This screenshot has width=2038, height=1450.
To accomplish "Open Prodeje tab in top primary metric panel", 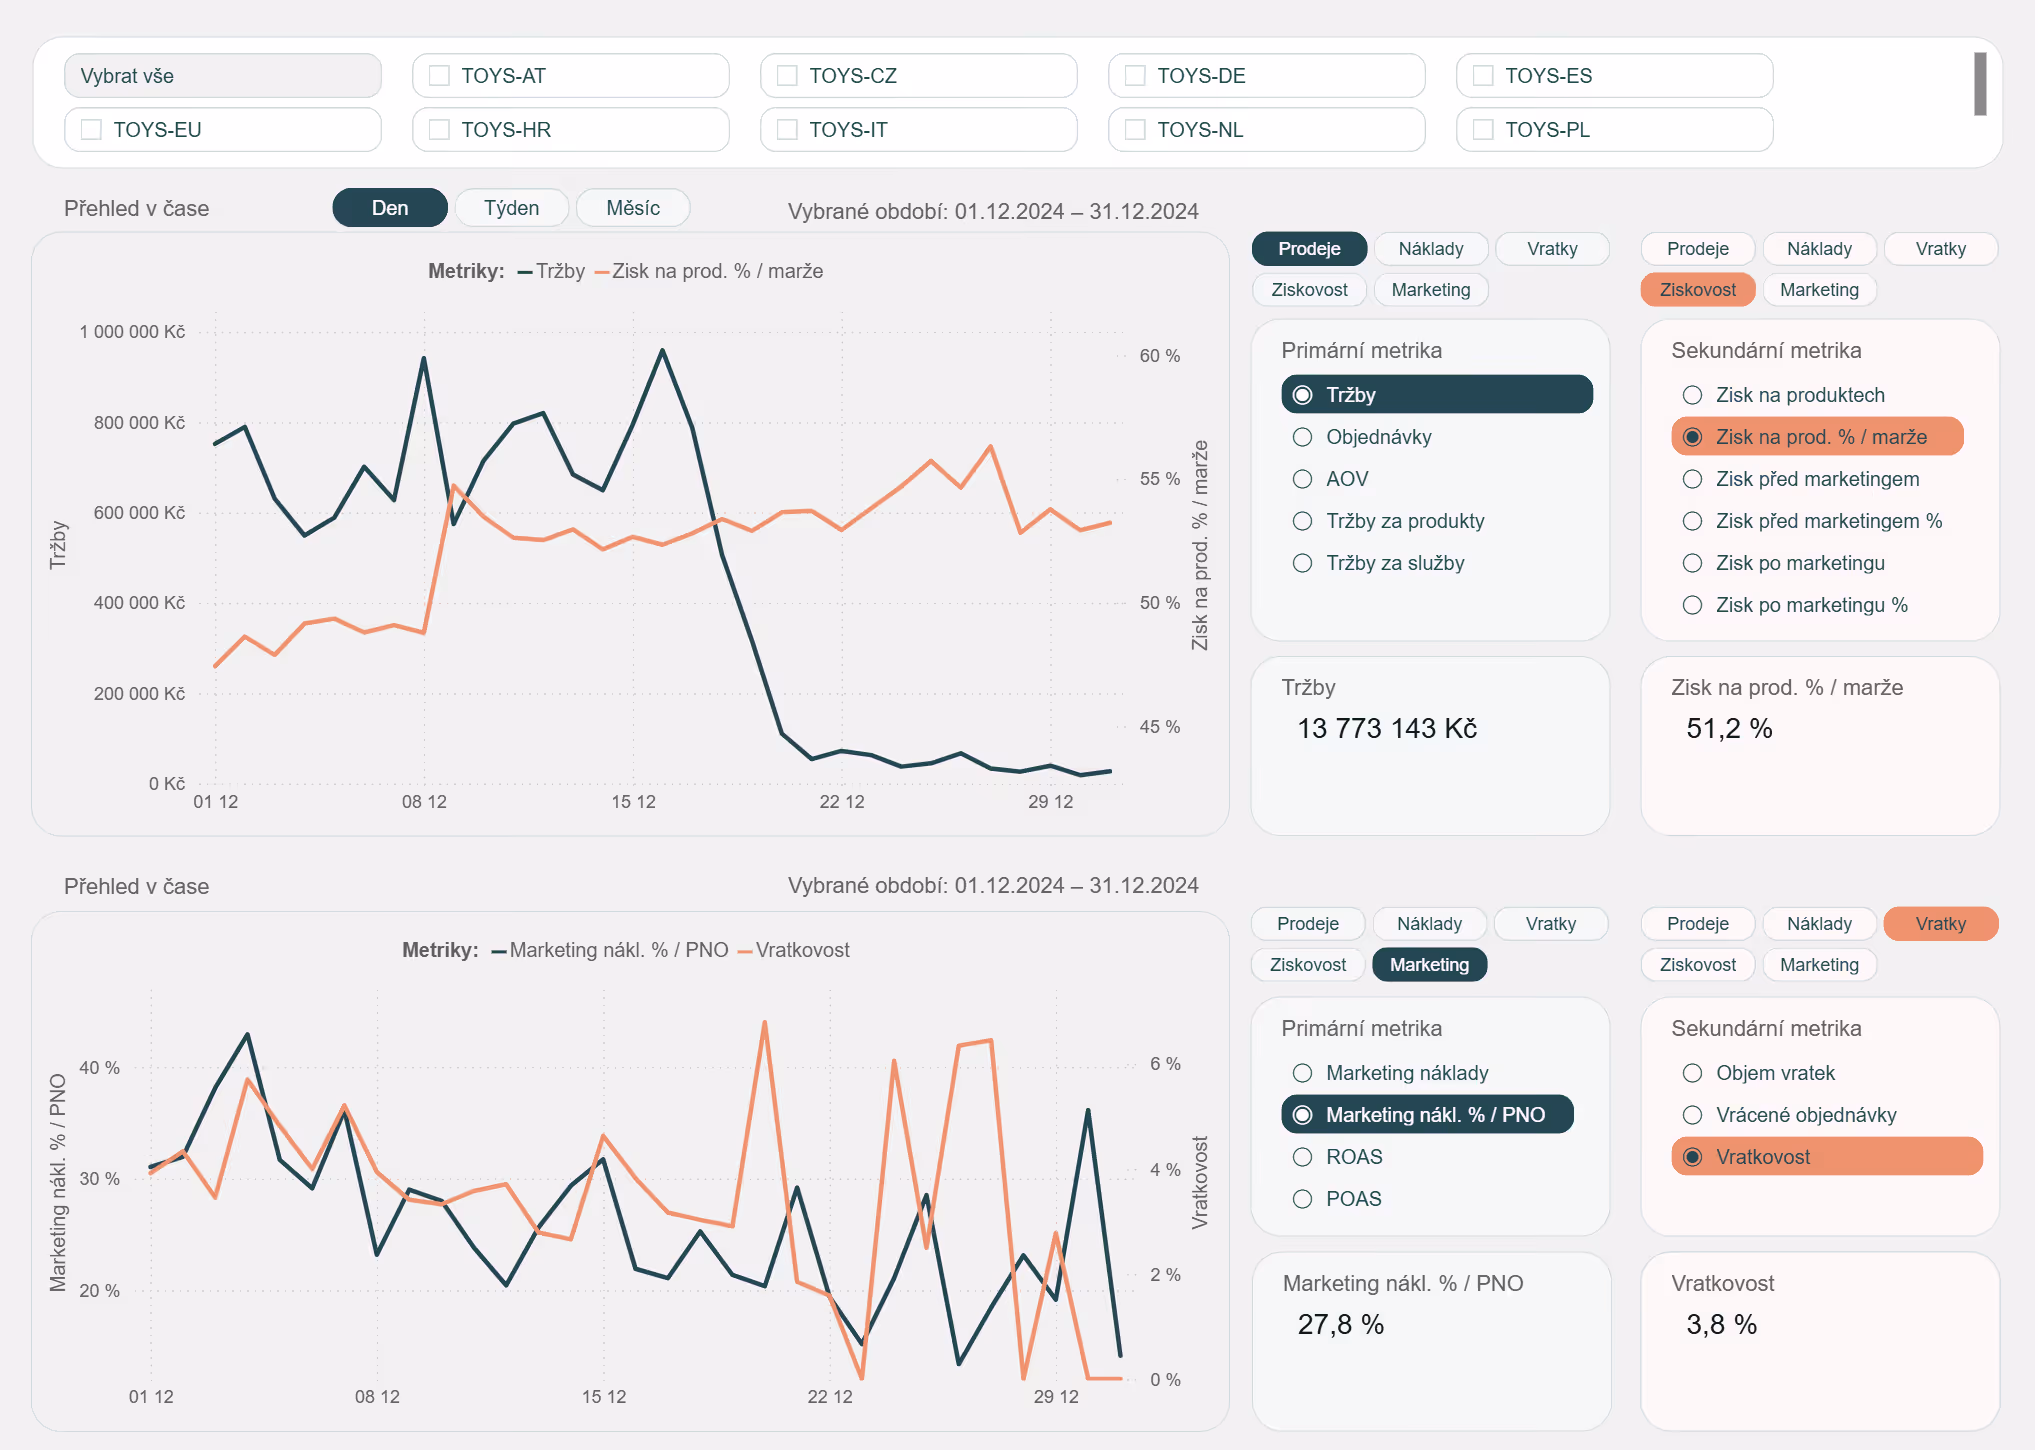I will [x=1309, y=249].
